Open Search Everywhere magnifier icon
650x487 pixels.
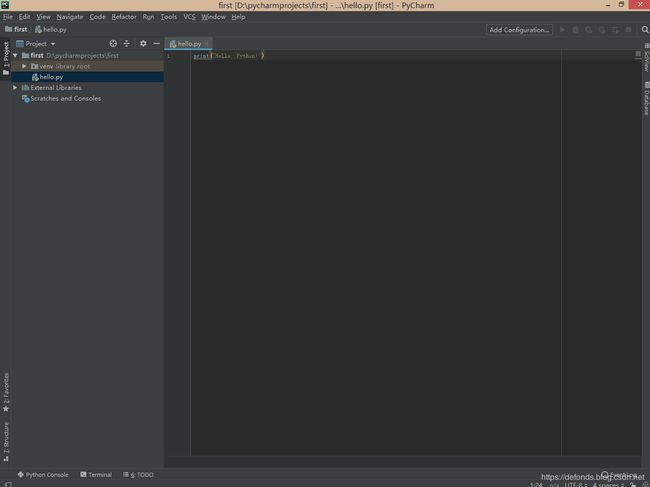click(645, 30)
